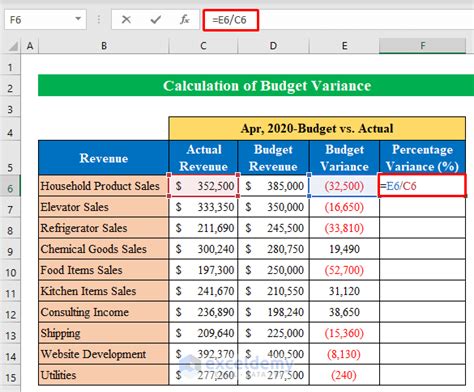The image size is (474, 392).
Task: Click empty Percentage Variance cell for Elevator Sales
Action: 422,207
